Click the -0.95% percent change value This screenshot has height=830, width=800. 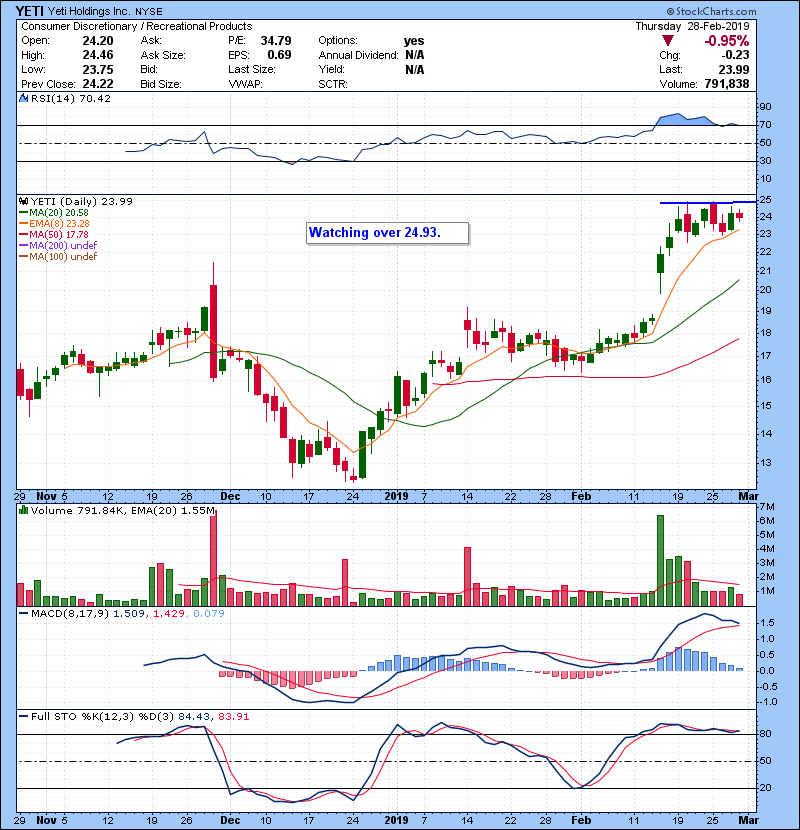[726, 41]
